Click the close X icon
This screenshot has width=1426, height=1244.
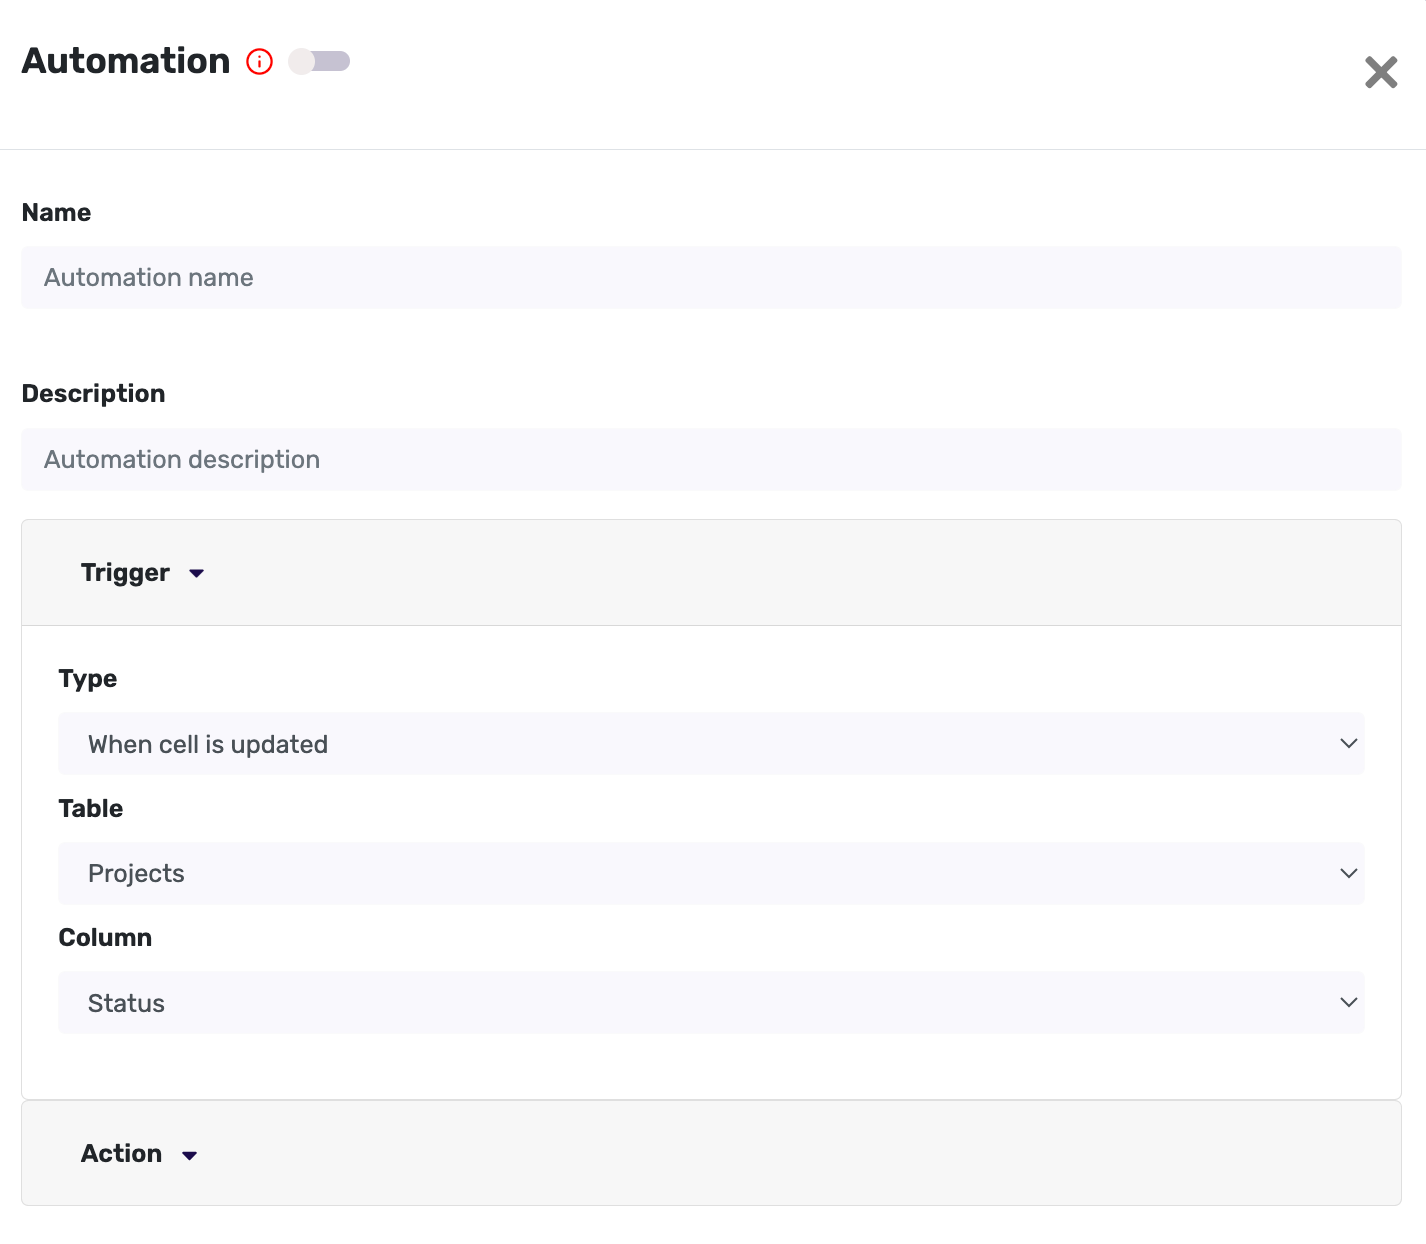[1381, 72]
